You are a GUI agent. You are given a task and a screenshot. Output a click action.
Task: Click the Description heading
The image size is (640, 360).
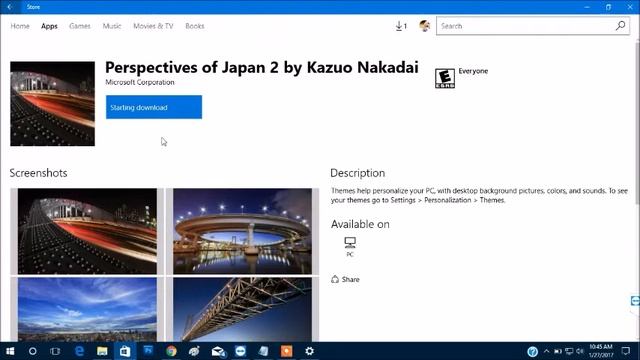click(x=358, y=173)
